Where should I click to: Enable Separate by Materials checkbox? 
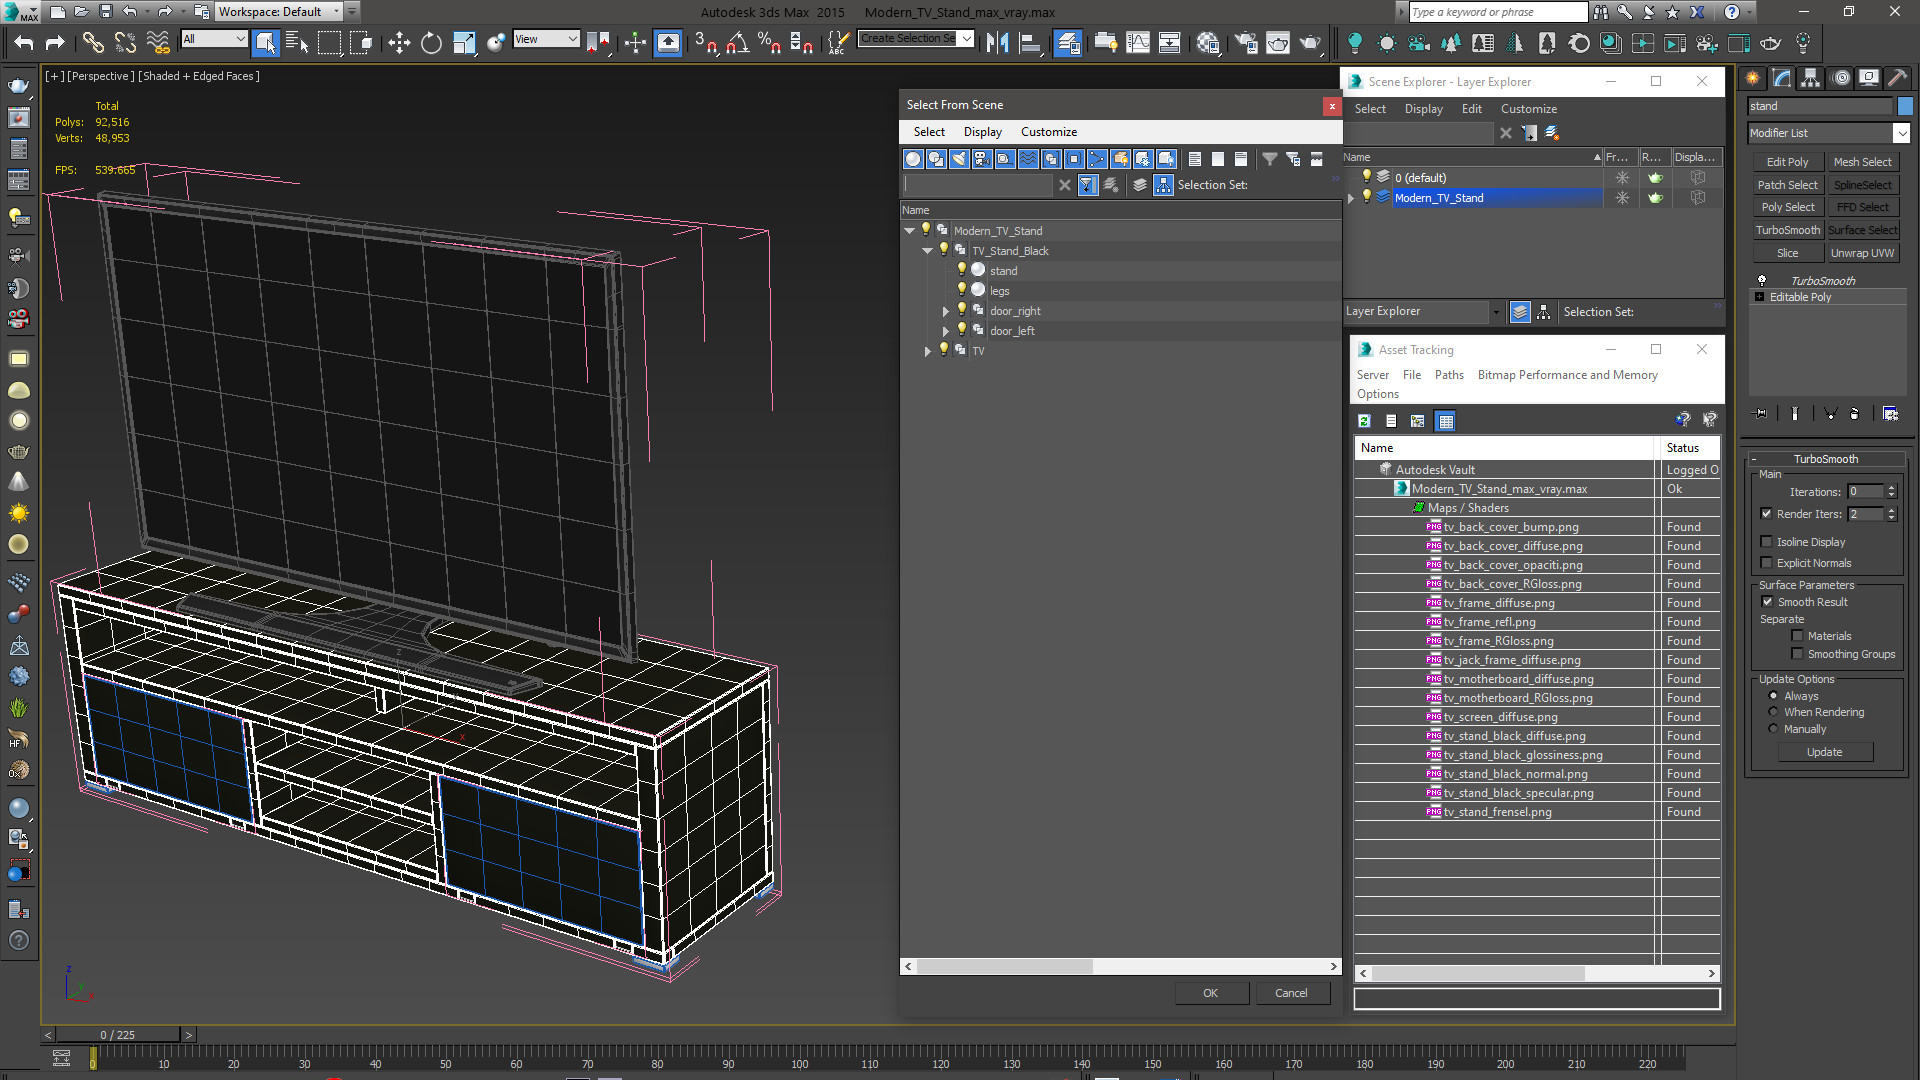(1797, 636)
